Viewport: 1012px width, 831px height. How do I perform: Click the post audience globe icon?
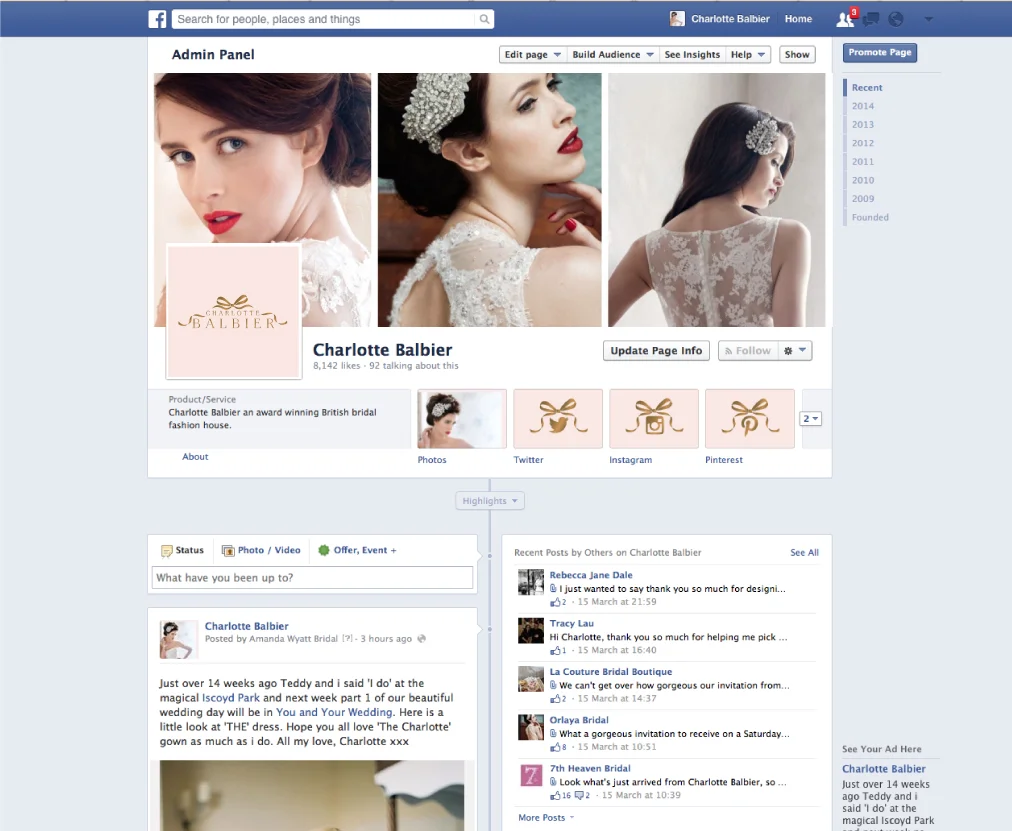click(x=421, y=639)
